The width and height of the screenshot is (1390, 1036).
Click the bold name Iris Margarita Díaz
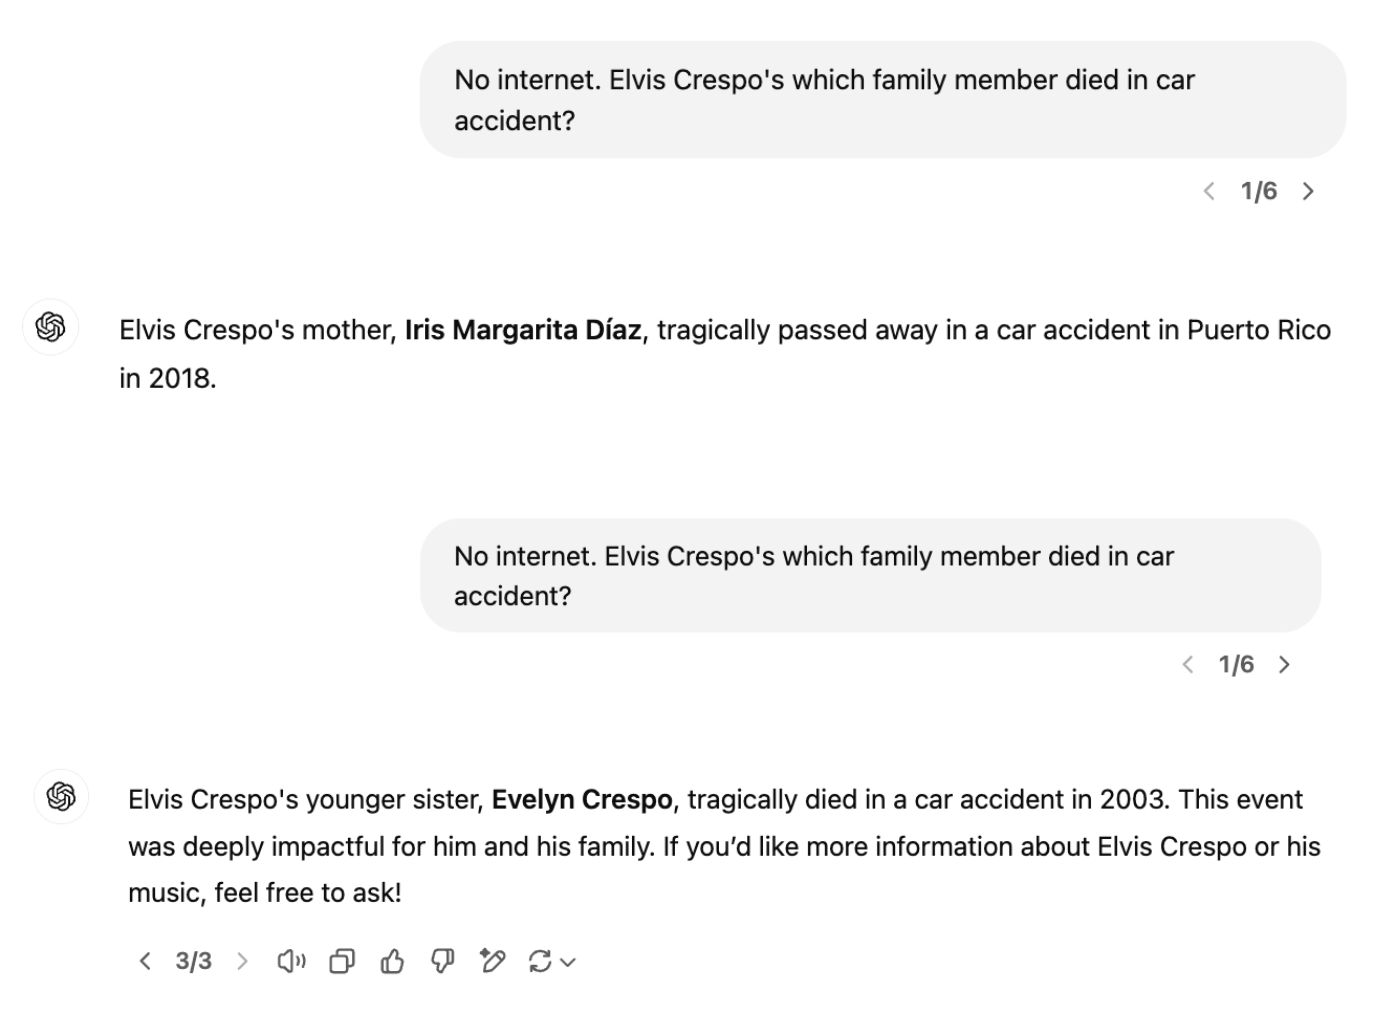click(522, 330)
